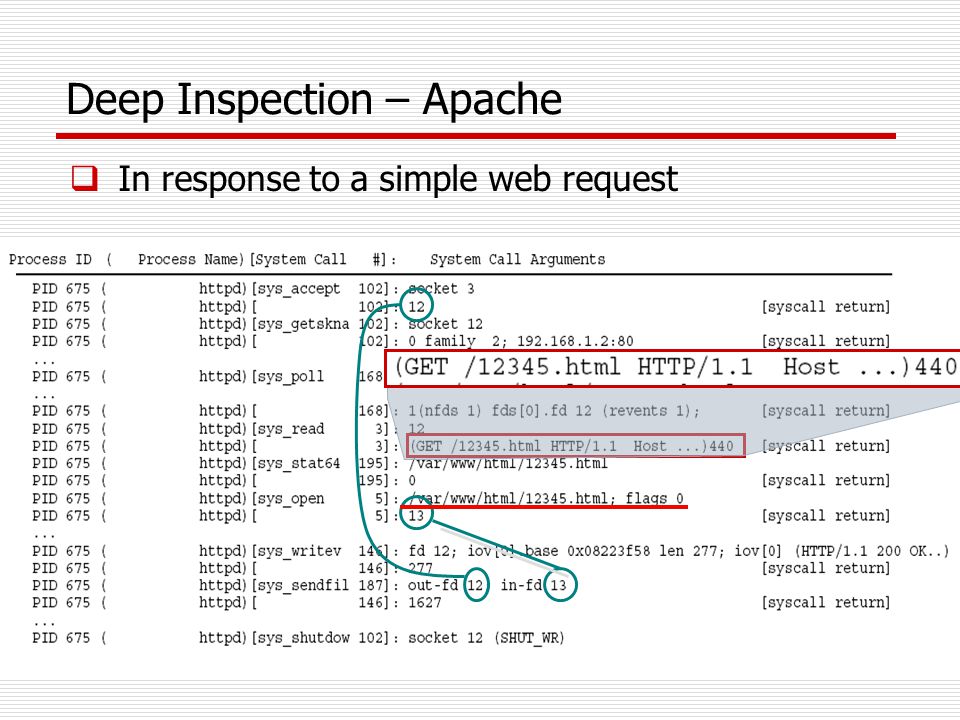Select the "[sys_stat64" system call entry
The width and height of the screenshot is (960, 720).
pyautogui.click(x=296, y=463)
